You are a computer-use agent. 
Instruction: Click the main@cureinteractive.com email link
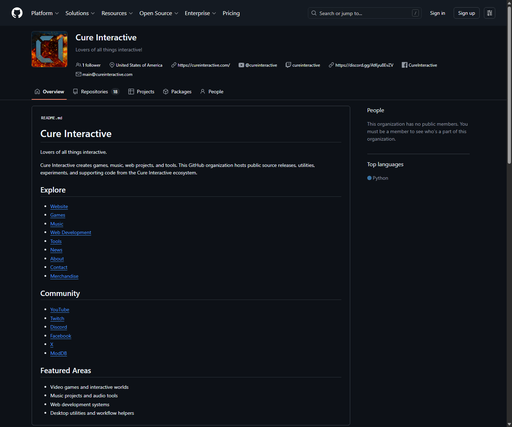point(107,74)
